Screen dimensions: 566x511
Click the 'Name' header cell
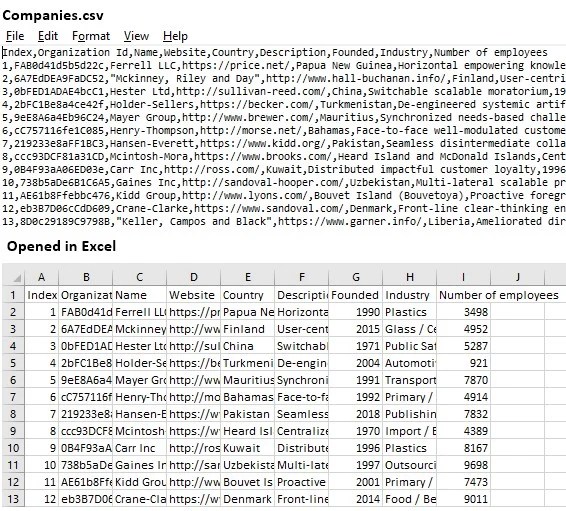[x=140, y=295]
